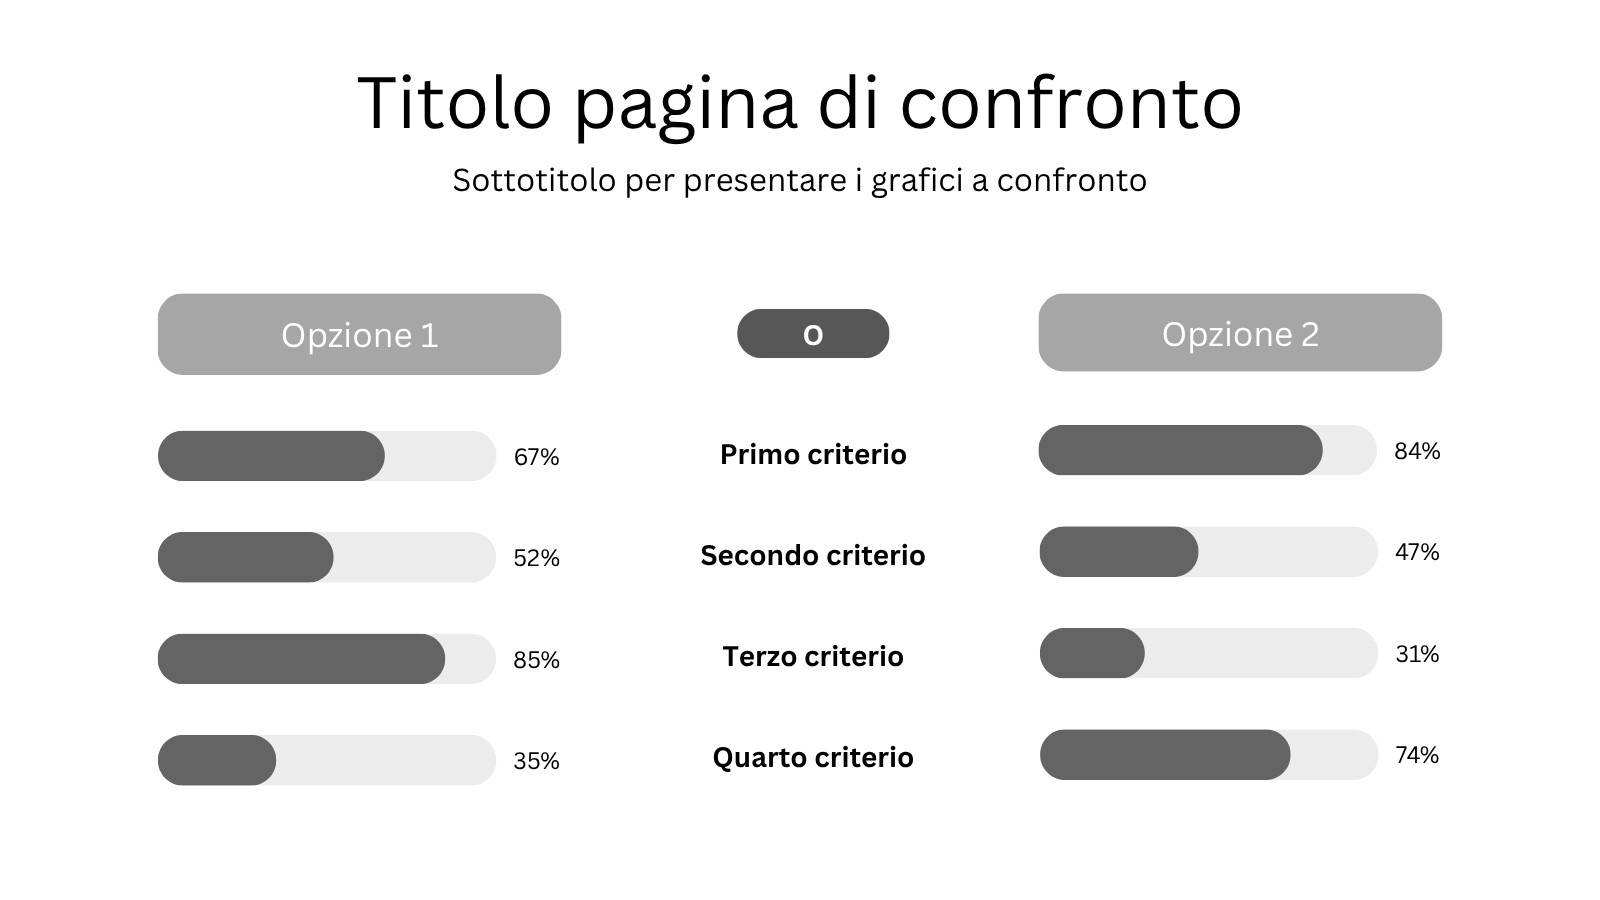
Task: Select the 74% percentage text
Action: (1417, 755)
